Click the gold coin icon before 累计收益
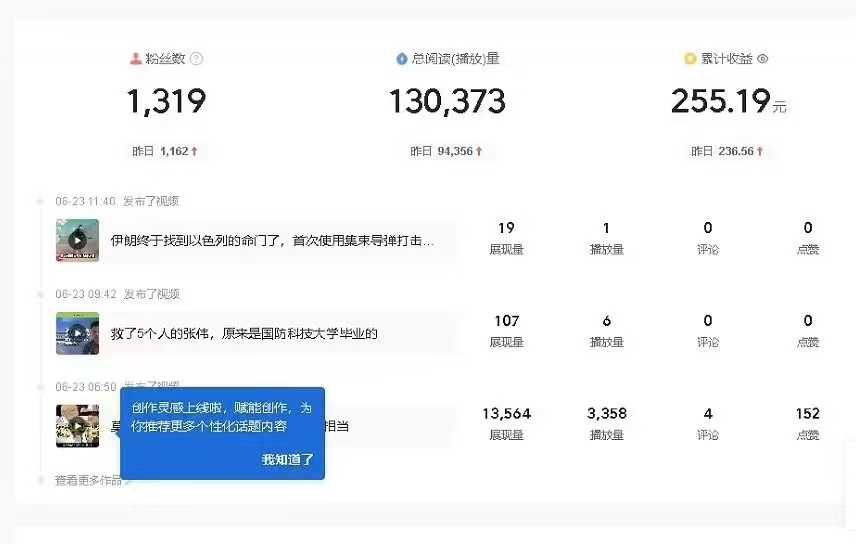This screenshot has height=544, width=856. [690, 58]
